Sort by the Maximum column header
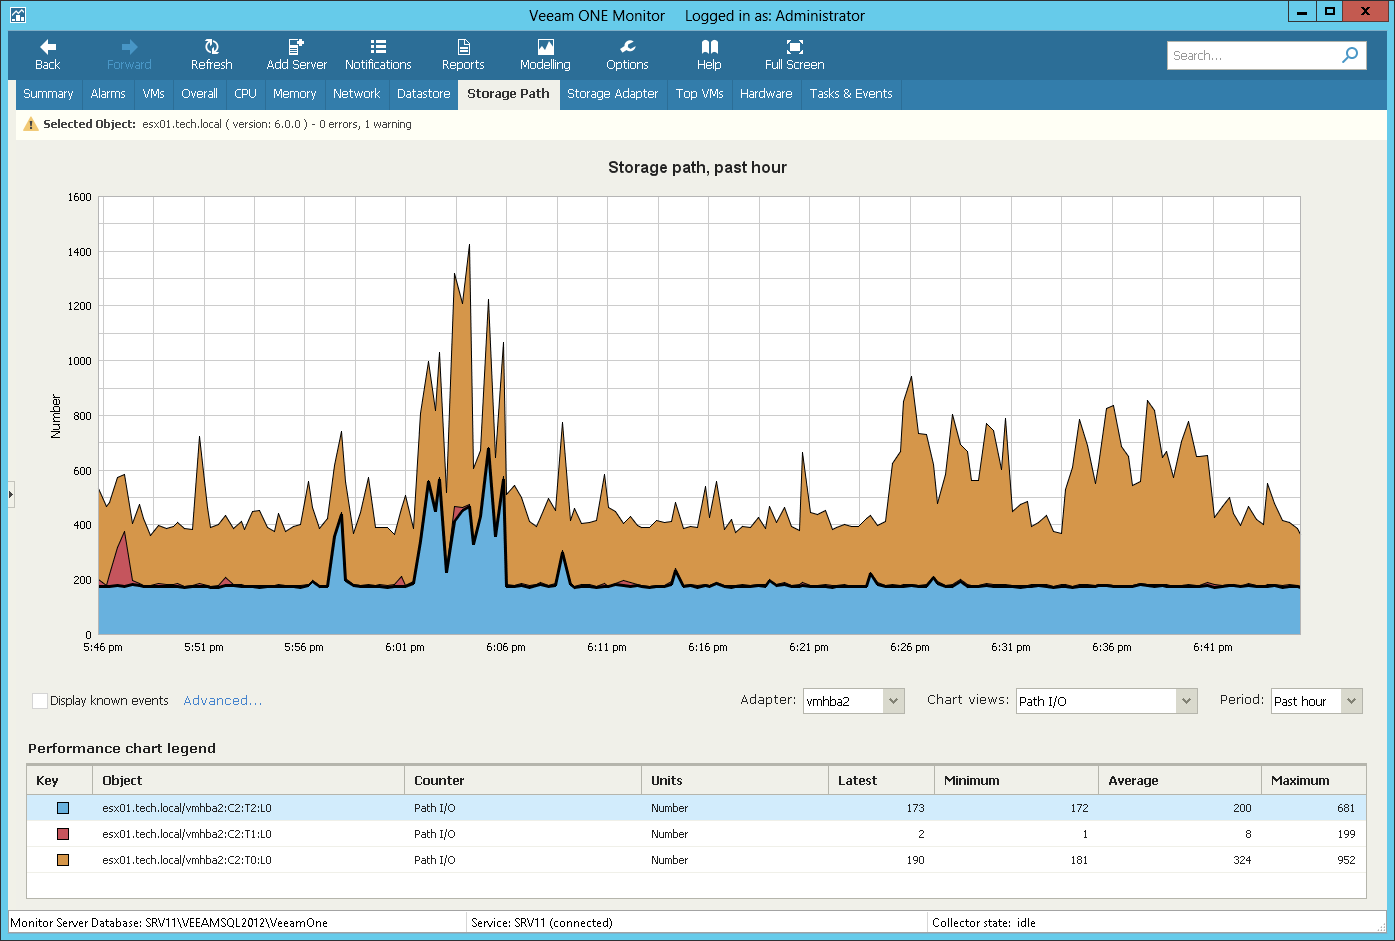1395x941 pixels. tap(1314, 780)
